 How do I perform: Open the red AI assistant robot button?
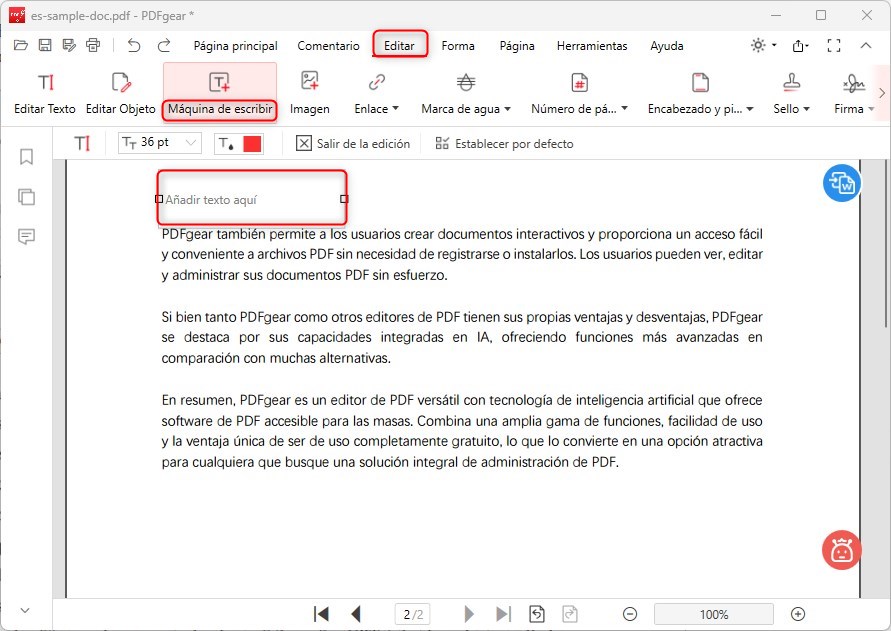point(841,550)
